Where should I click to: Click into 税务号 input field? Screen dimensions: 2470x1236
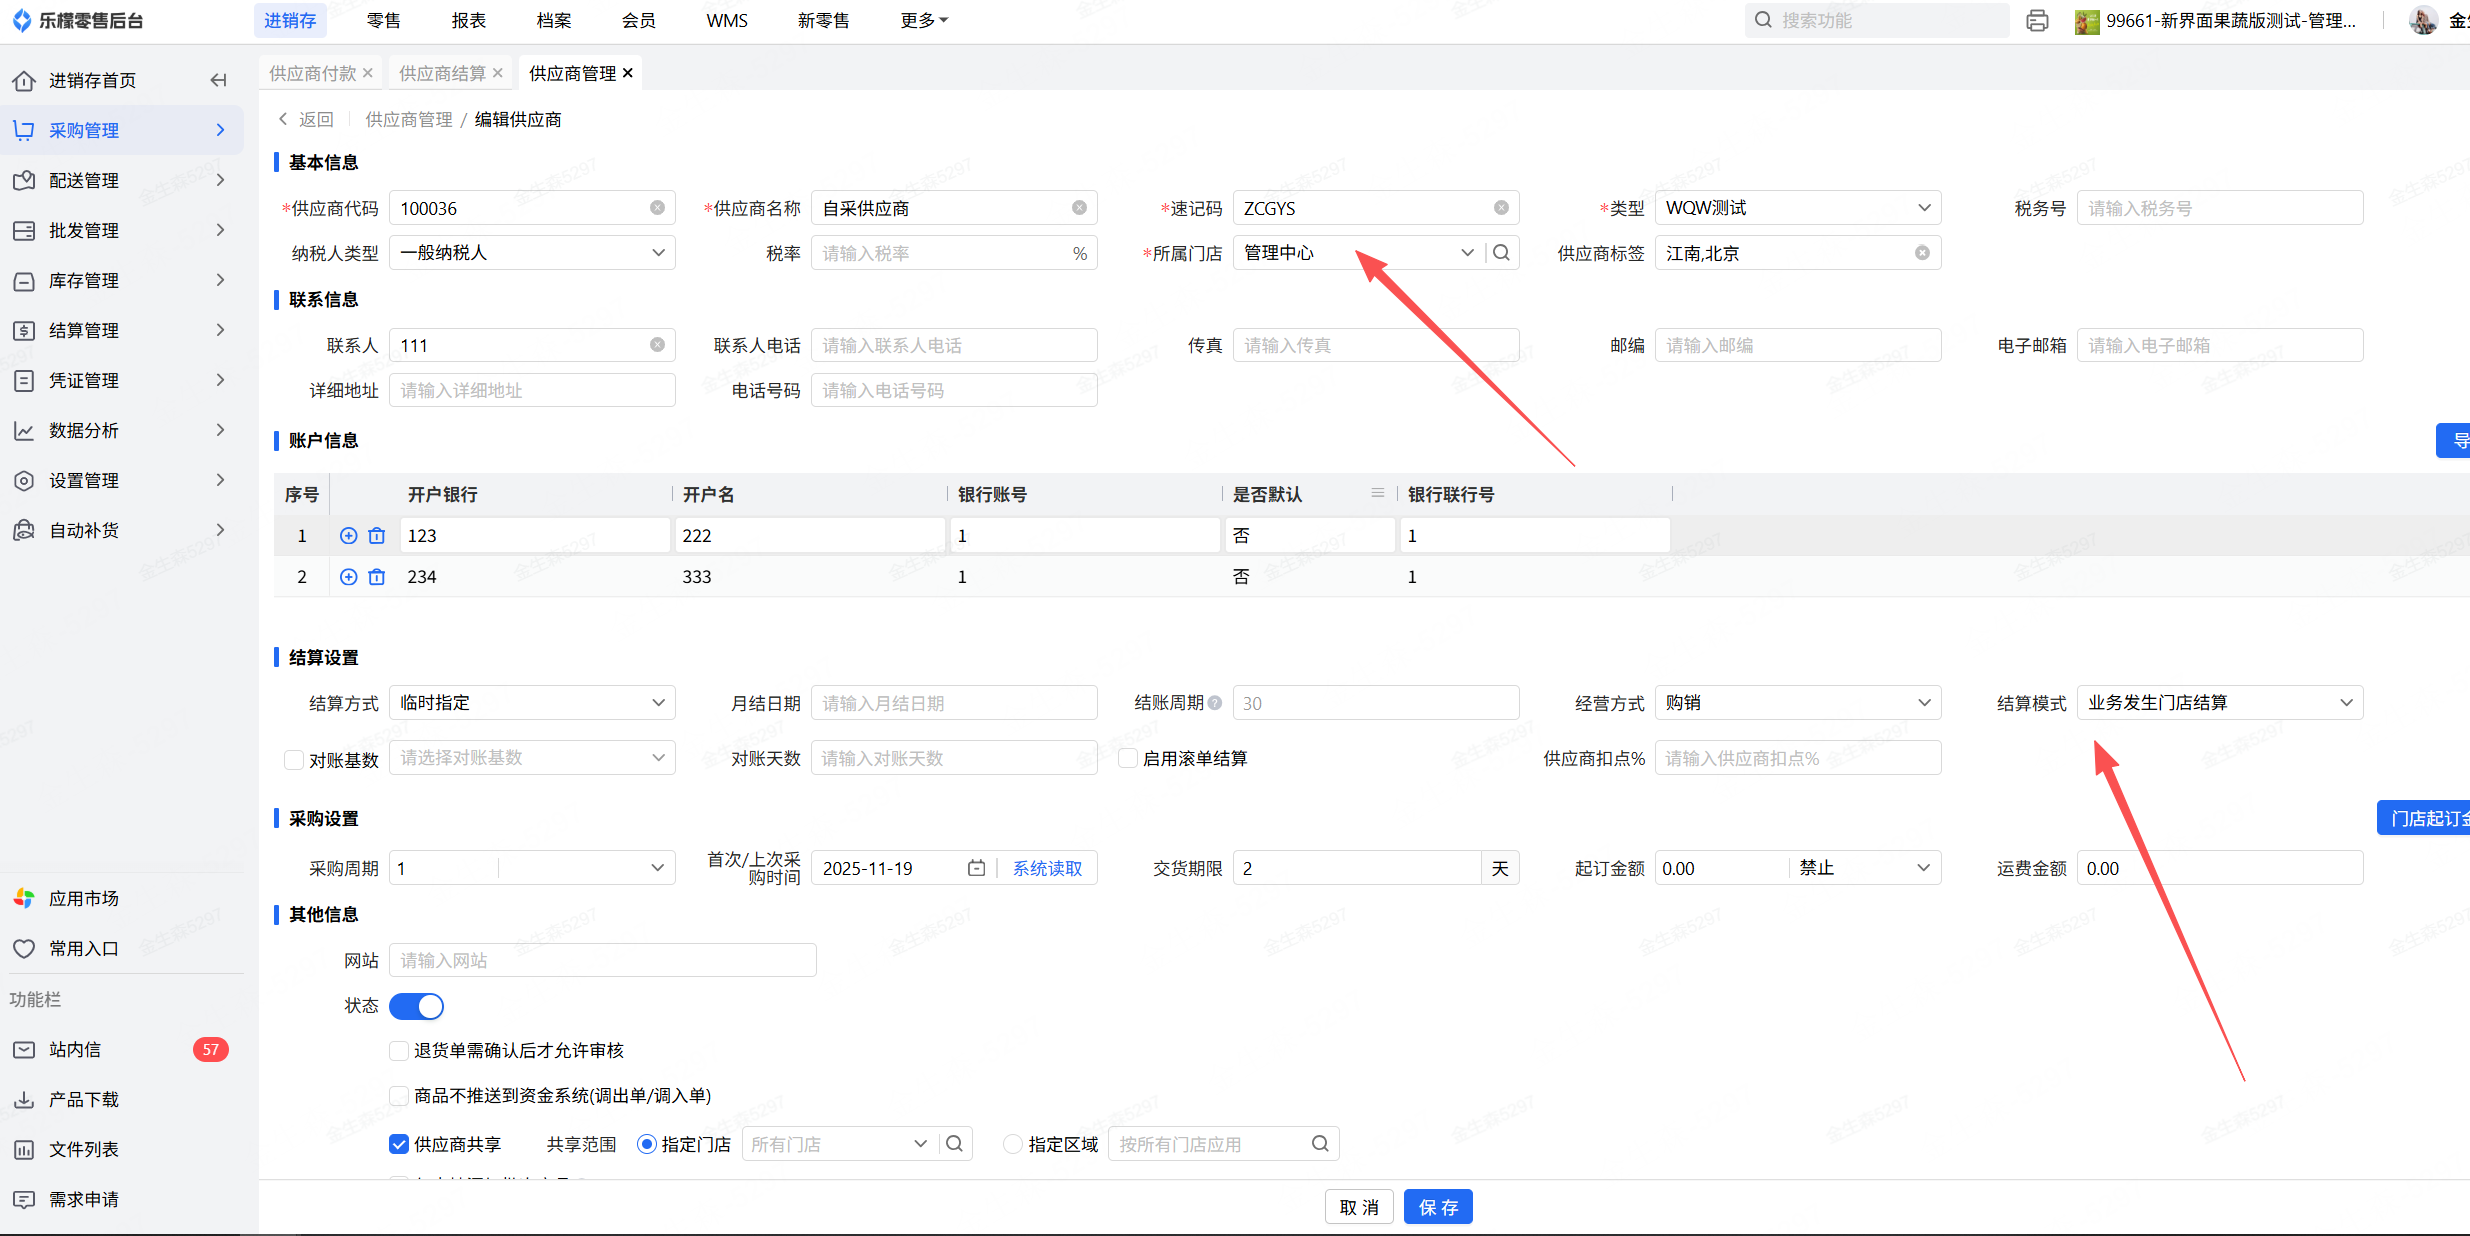[x=2219, y=208]
